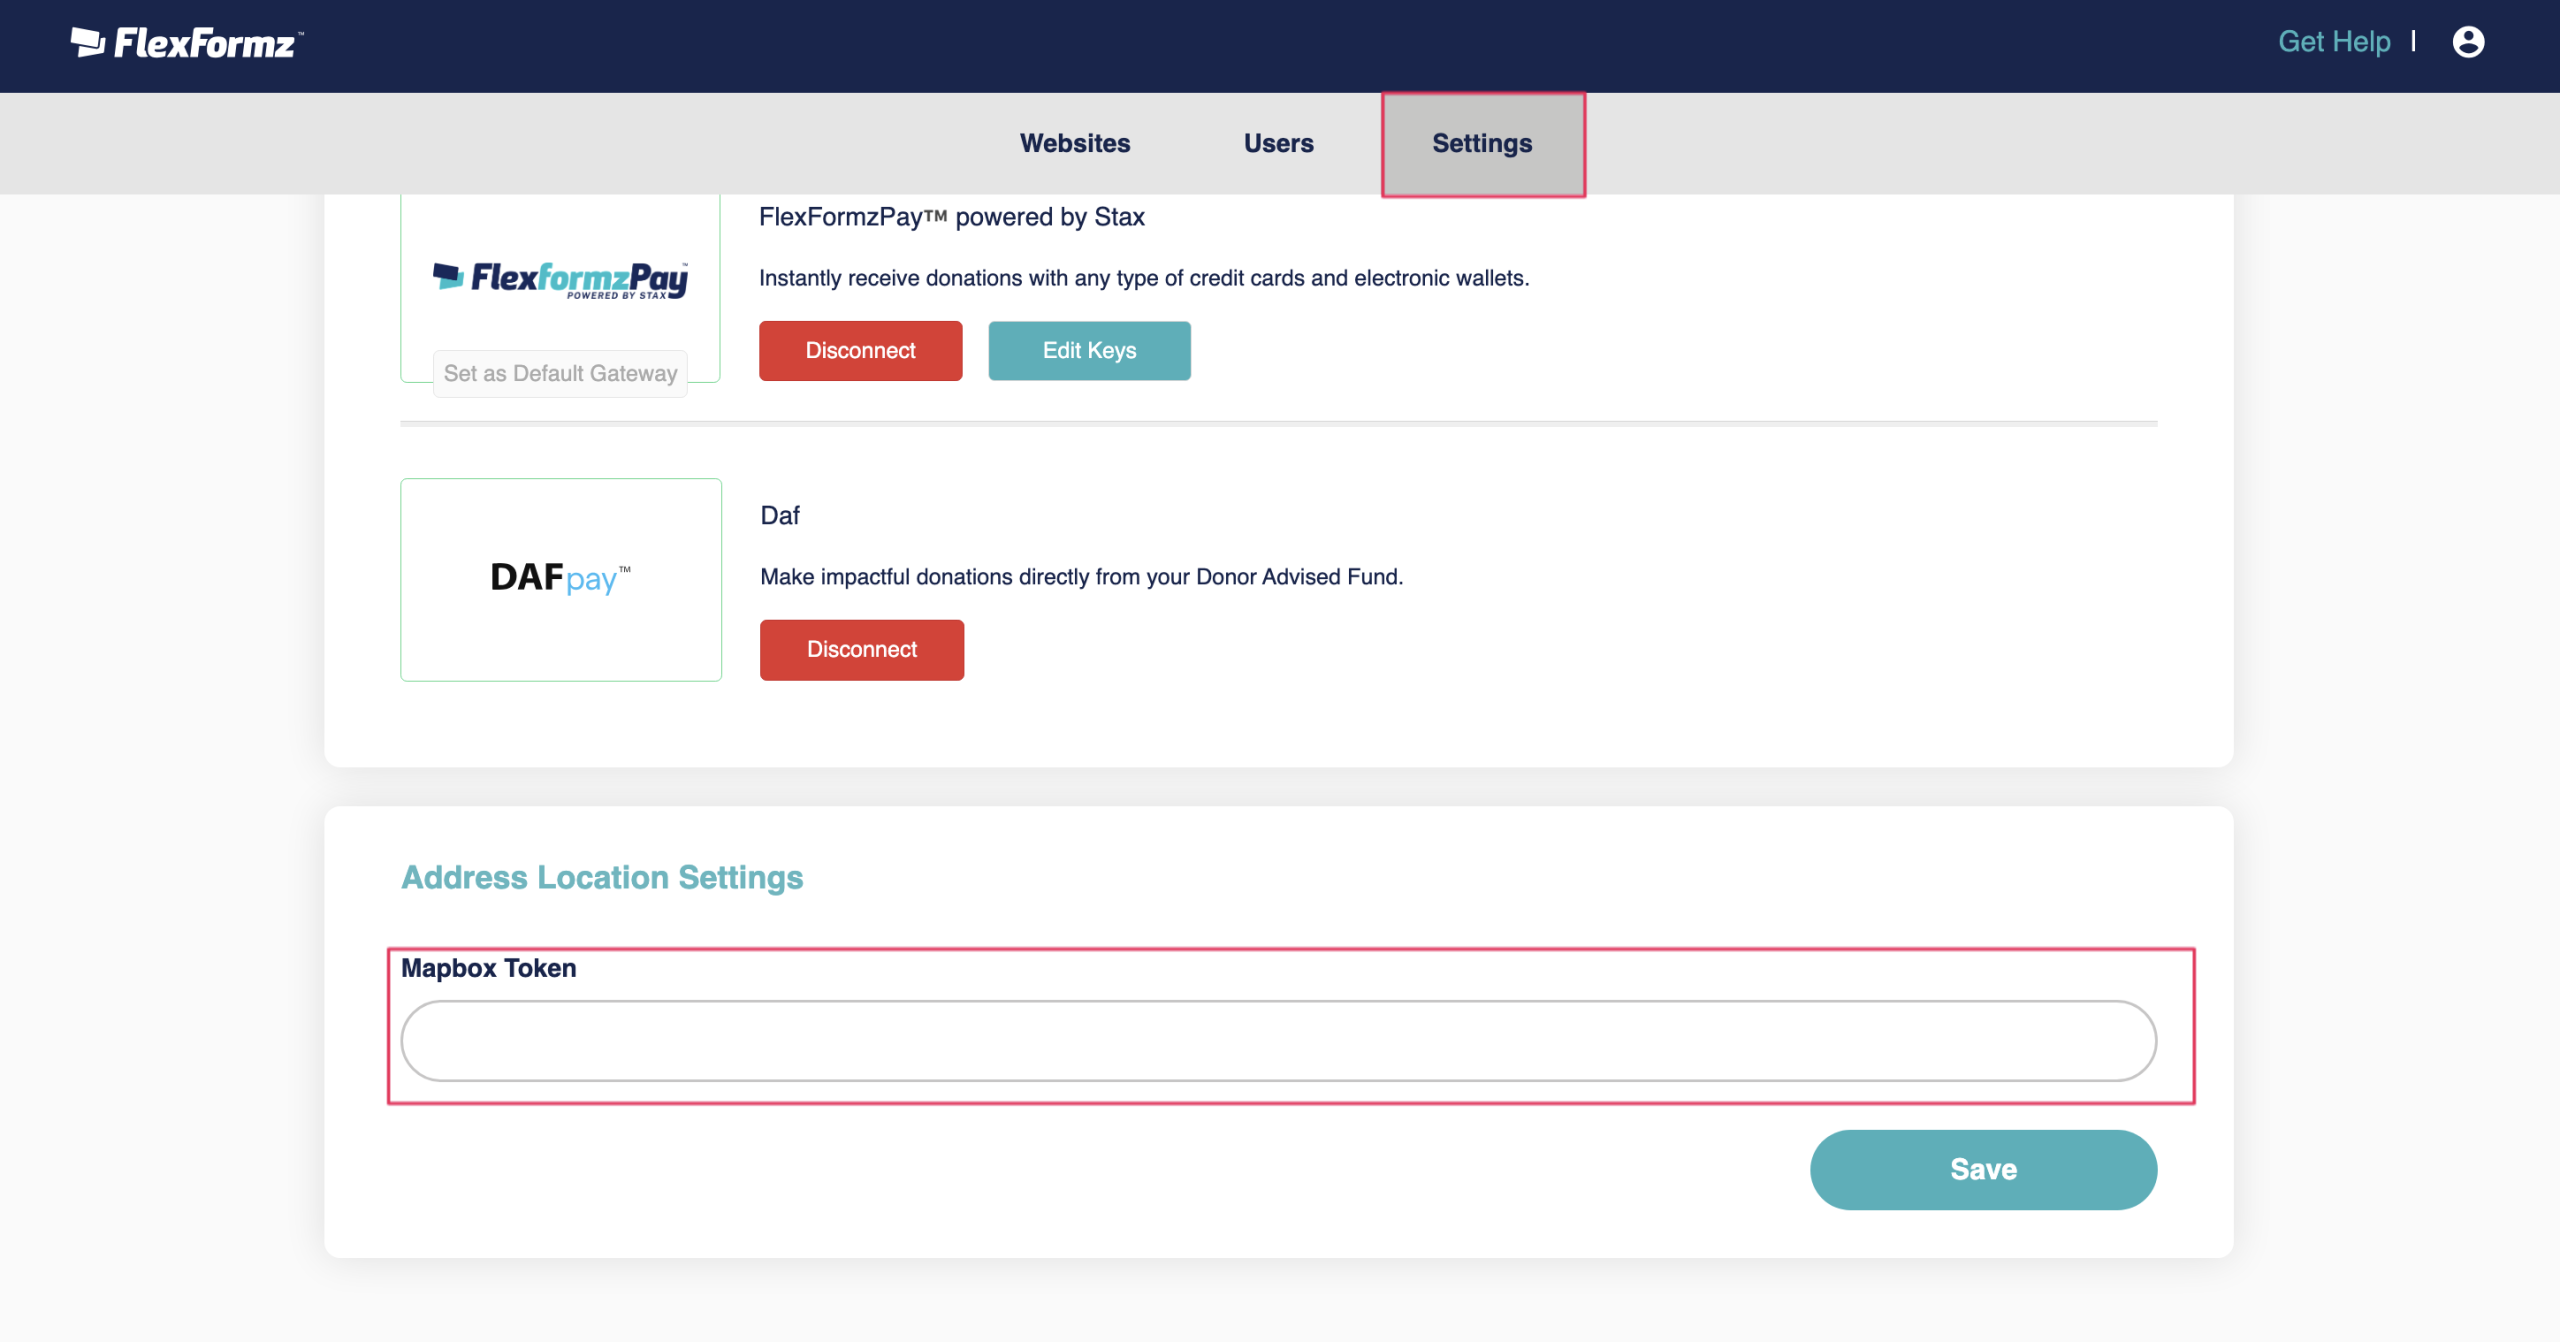Disconnect the Daf payment gateway
Viewport: 2560px width, 1342px height.
pyautogui.click(x=861, y=650)
